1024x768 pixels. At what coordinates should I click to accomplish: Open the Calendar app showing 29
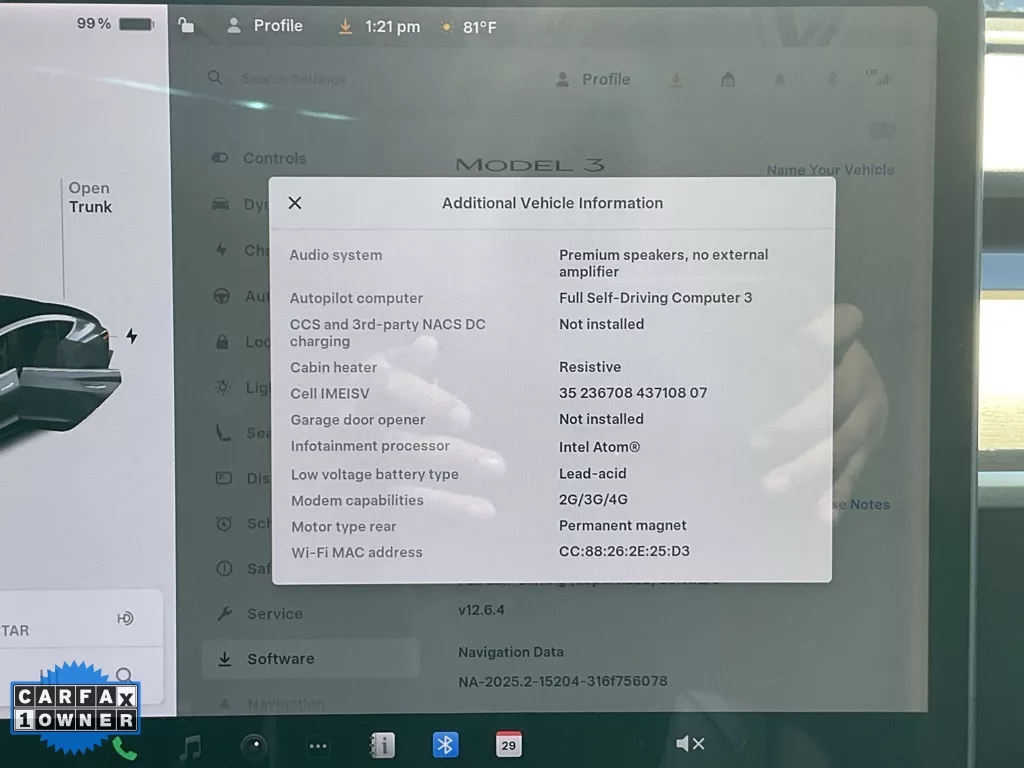click(509, 745)
